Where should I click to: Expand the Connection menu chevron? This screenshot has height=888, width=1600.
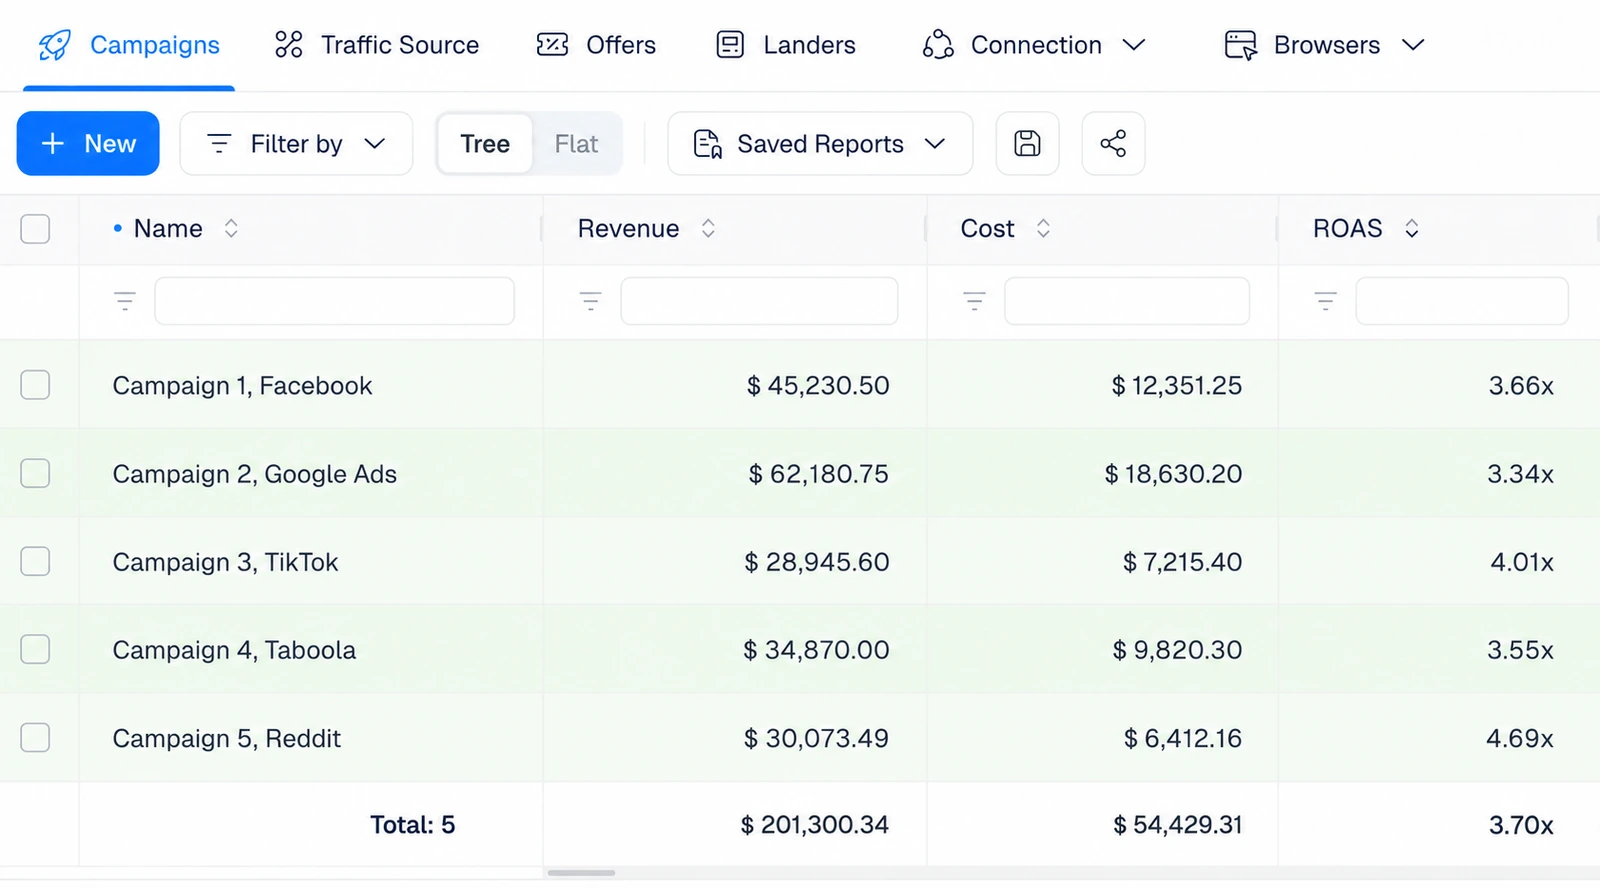(x=1134, y=45)
